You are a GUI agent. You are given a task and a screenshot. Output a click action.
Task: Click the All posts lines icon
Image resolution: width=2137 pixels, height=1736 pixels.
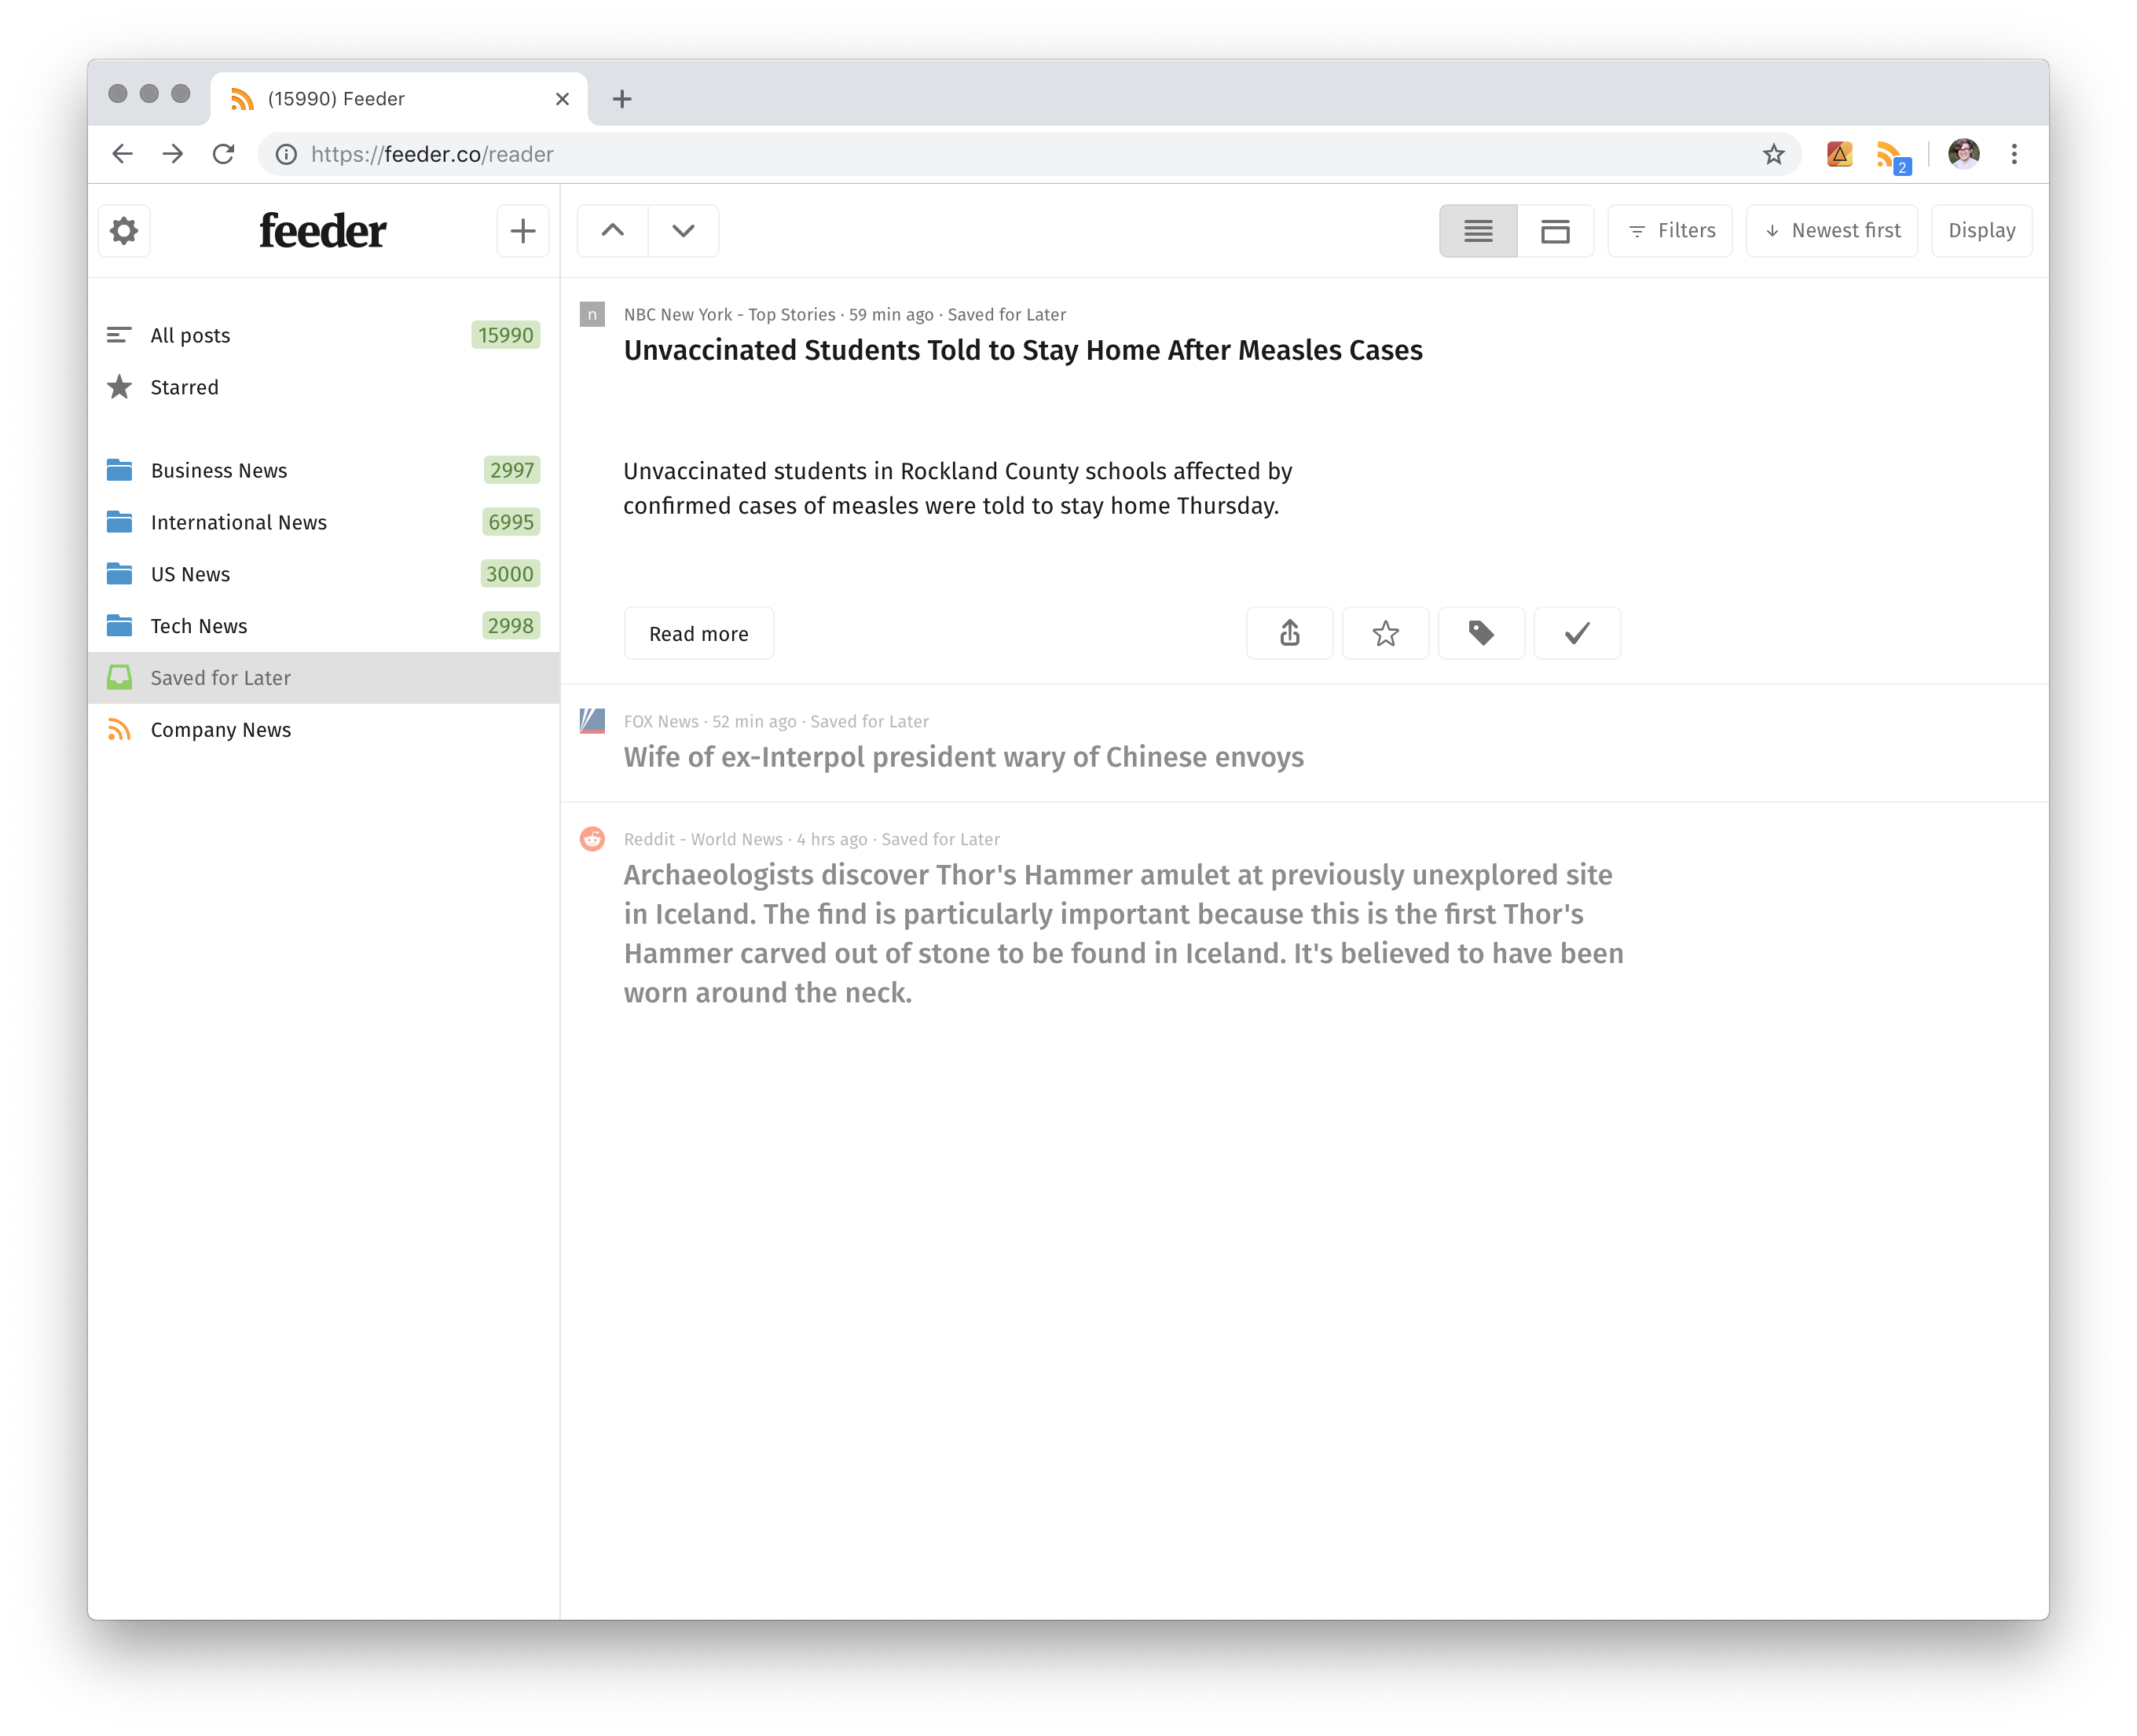(119, 335)
